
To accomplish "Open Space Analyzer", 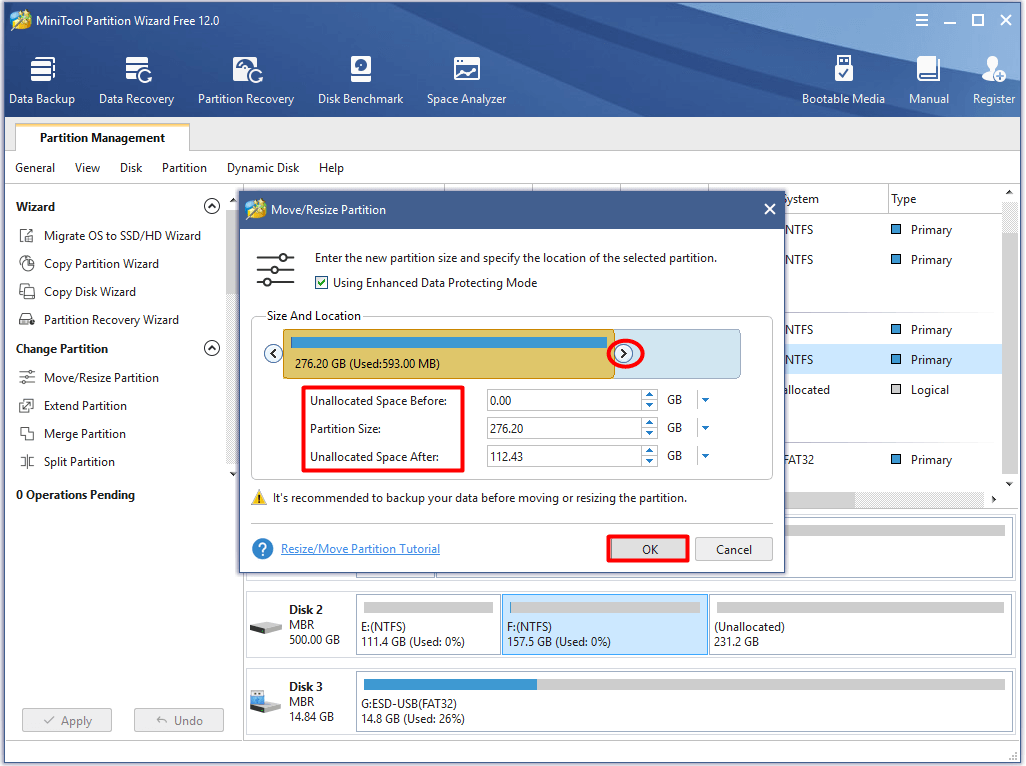I will pyautogui.click(x=467, y=80).
